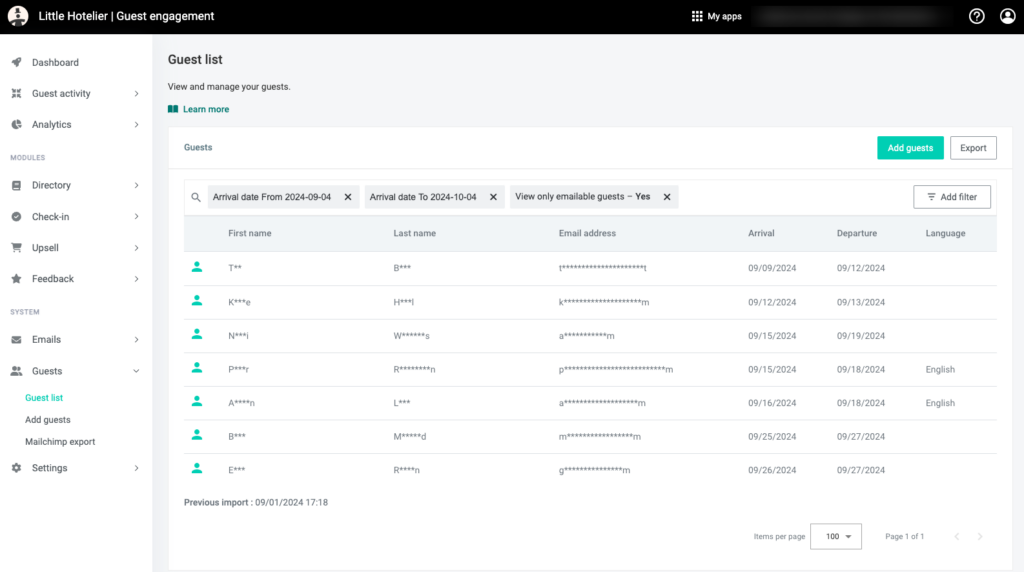Remove the Arrival date From 2024-09-04 filter
Screen dimensions: 1024x572
point(348,197)
